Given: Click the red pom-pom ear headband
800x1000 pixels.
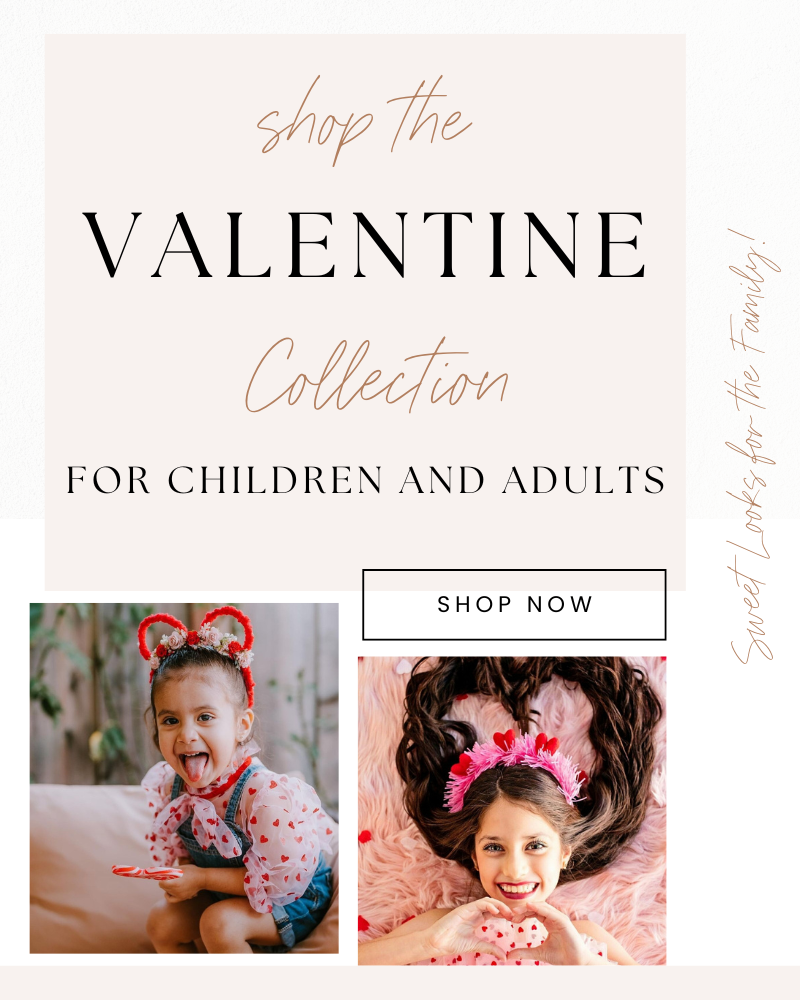Looking at the screenshot, I should (198, 644).
